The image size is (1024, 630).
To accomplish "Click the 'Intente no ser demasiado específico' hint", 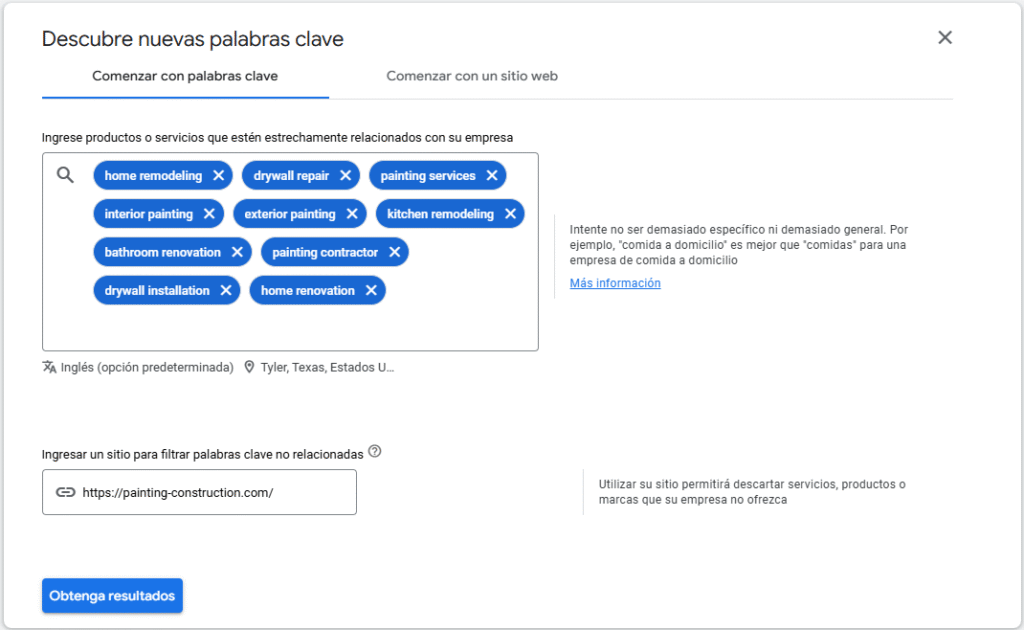I will click(x=739, y=245).
